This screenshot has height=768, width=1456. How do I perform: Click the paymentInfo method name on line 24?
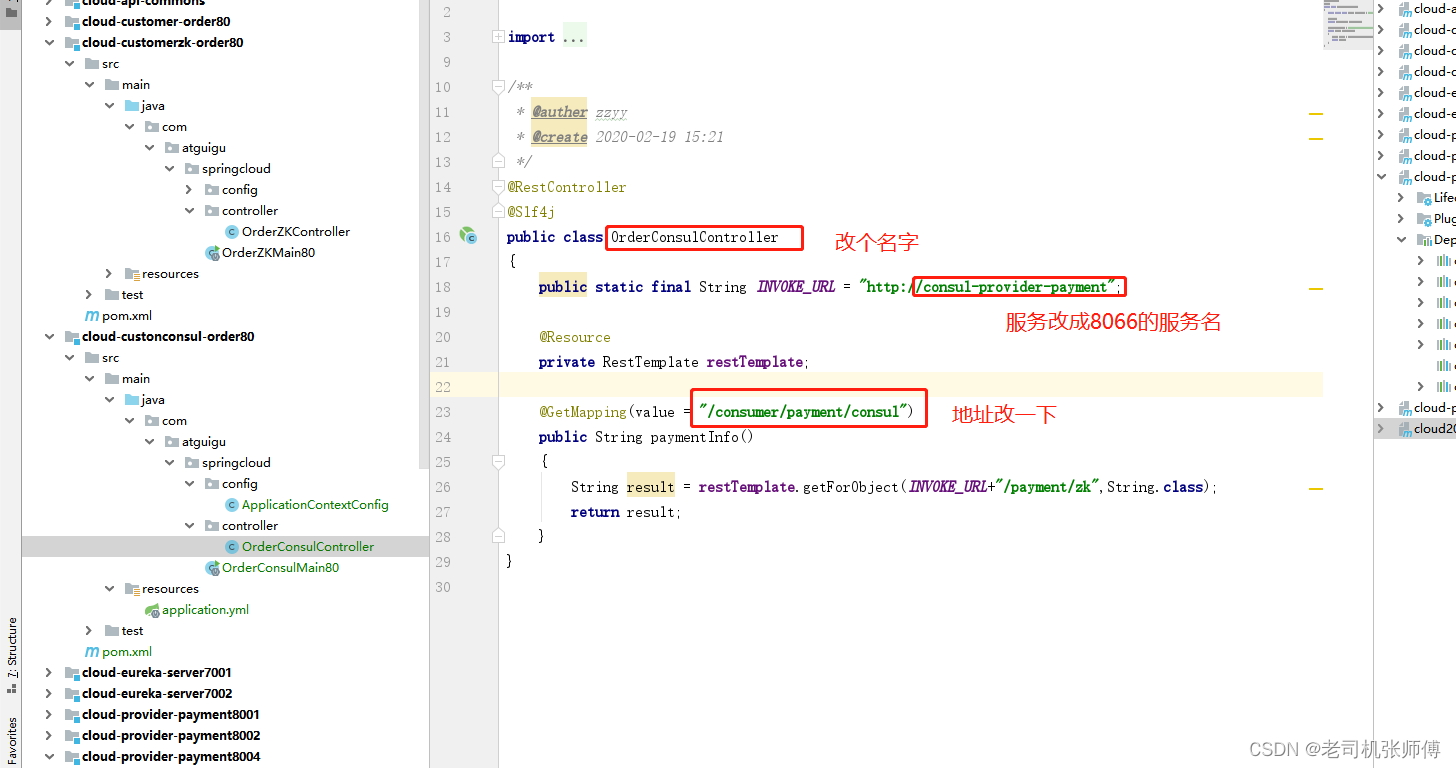(x=694, y=437)
